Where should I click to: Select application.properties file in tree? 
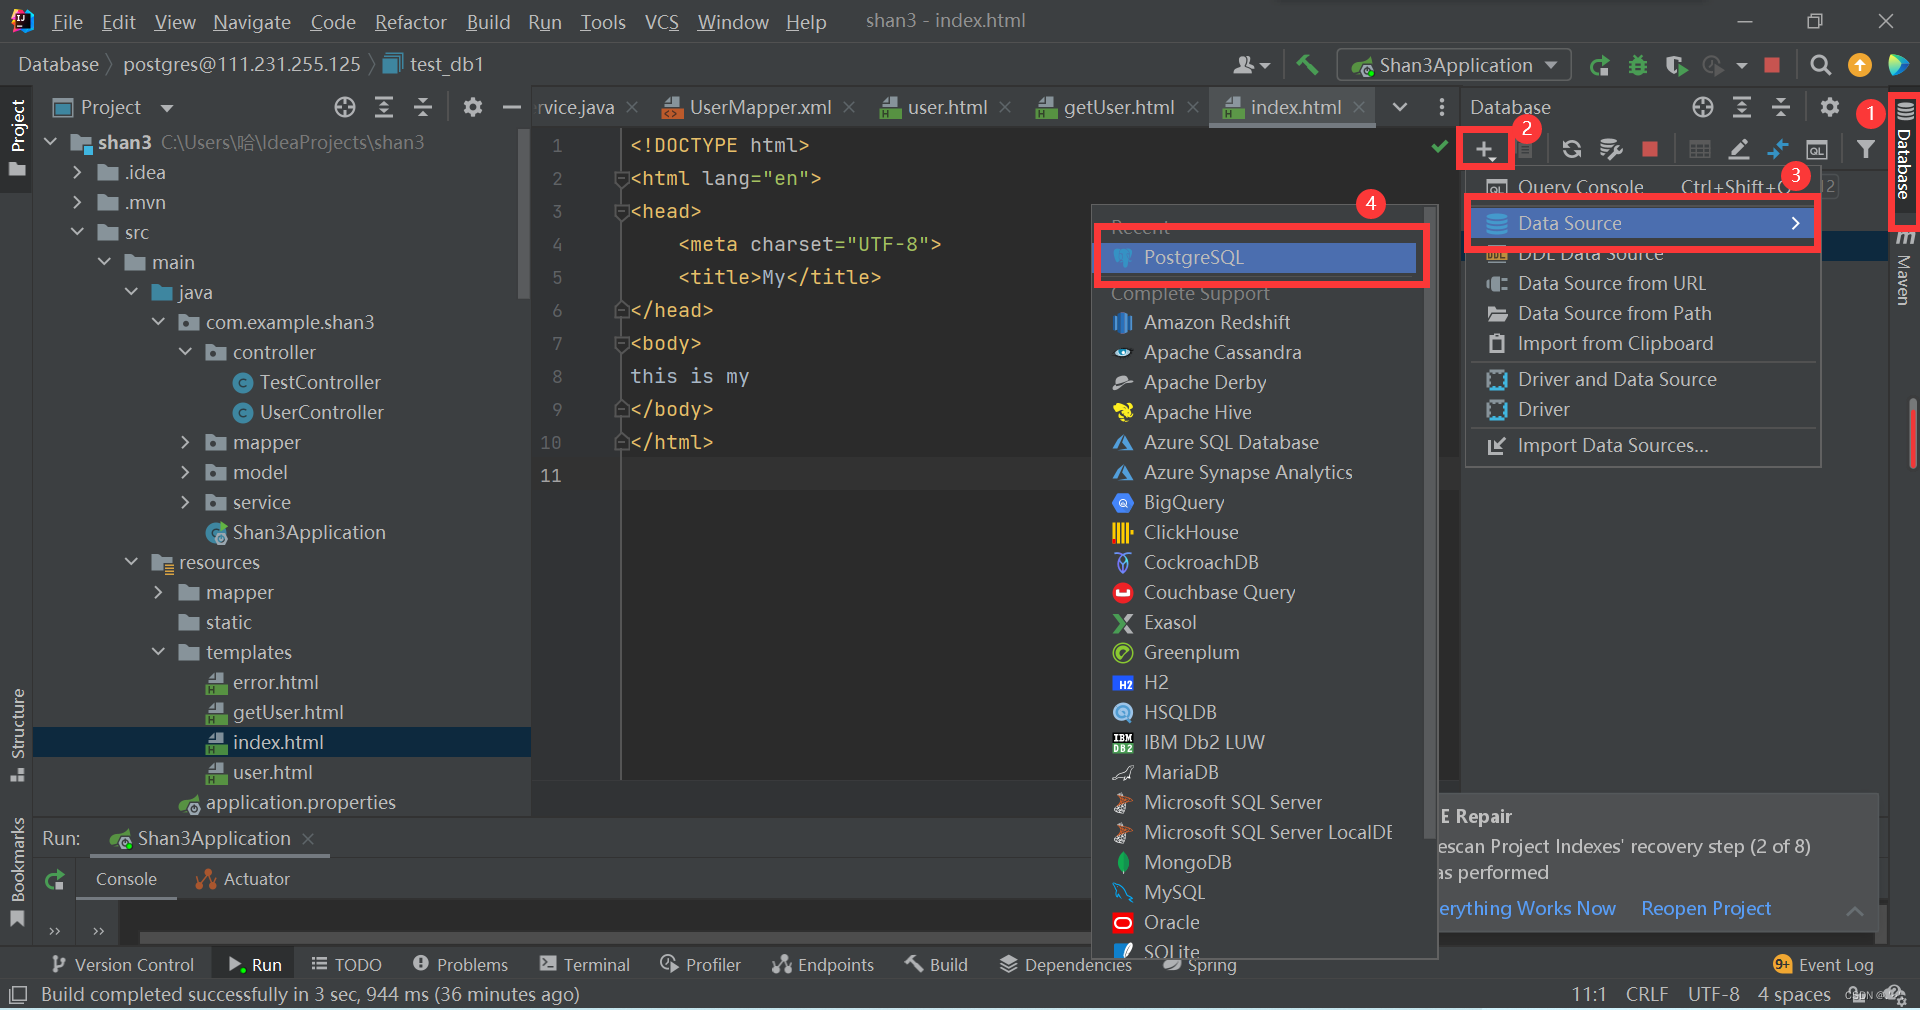300,802
